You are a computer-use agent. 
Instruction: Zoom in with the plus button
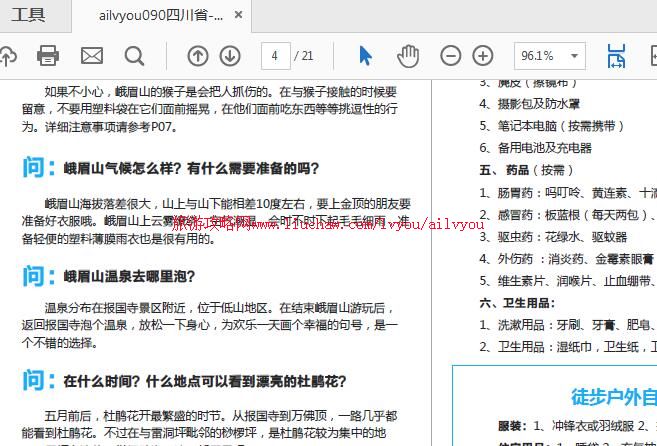coord(483,56)
